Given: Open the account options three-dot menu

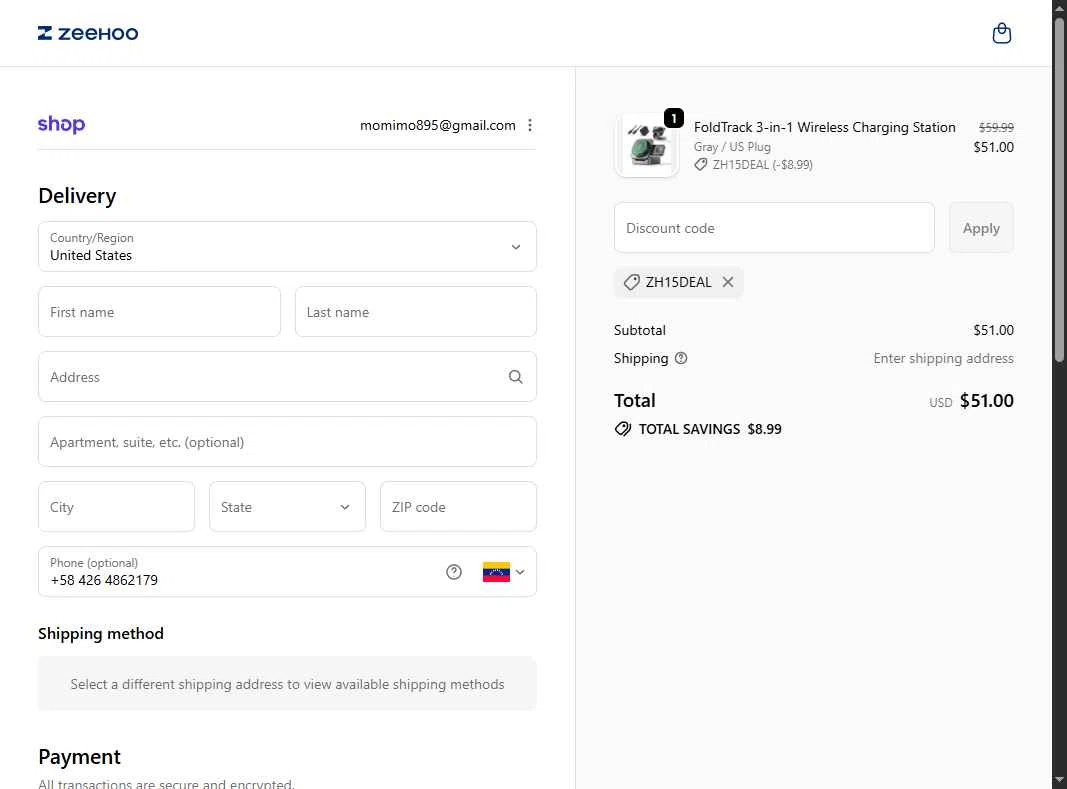Looking at the screenshot, I should tap(529, 125).
